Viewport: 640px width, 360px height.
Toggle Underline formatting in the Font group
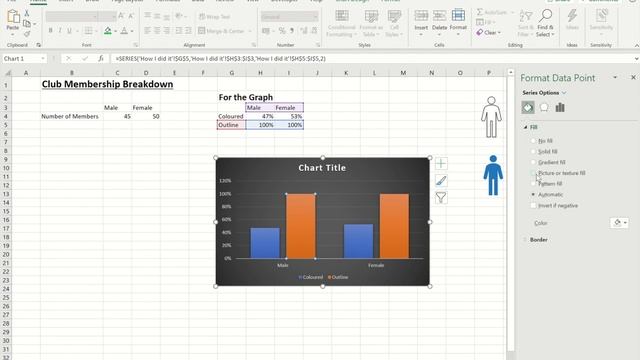tap(69, 31)
